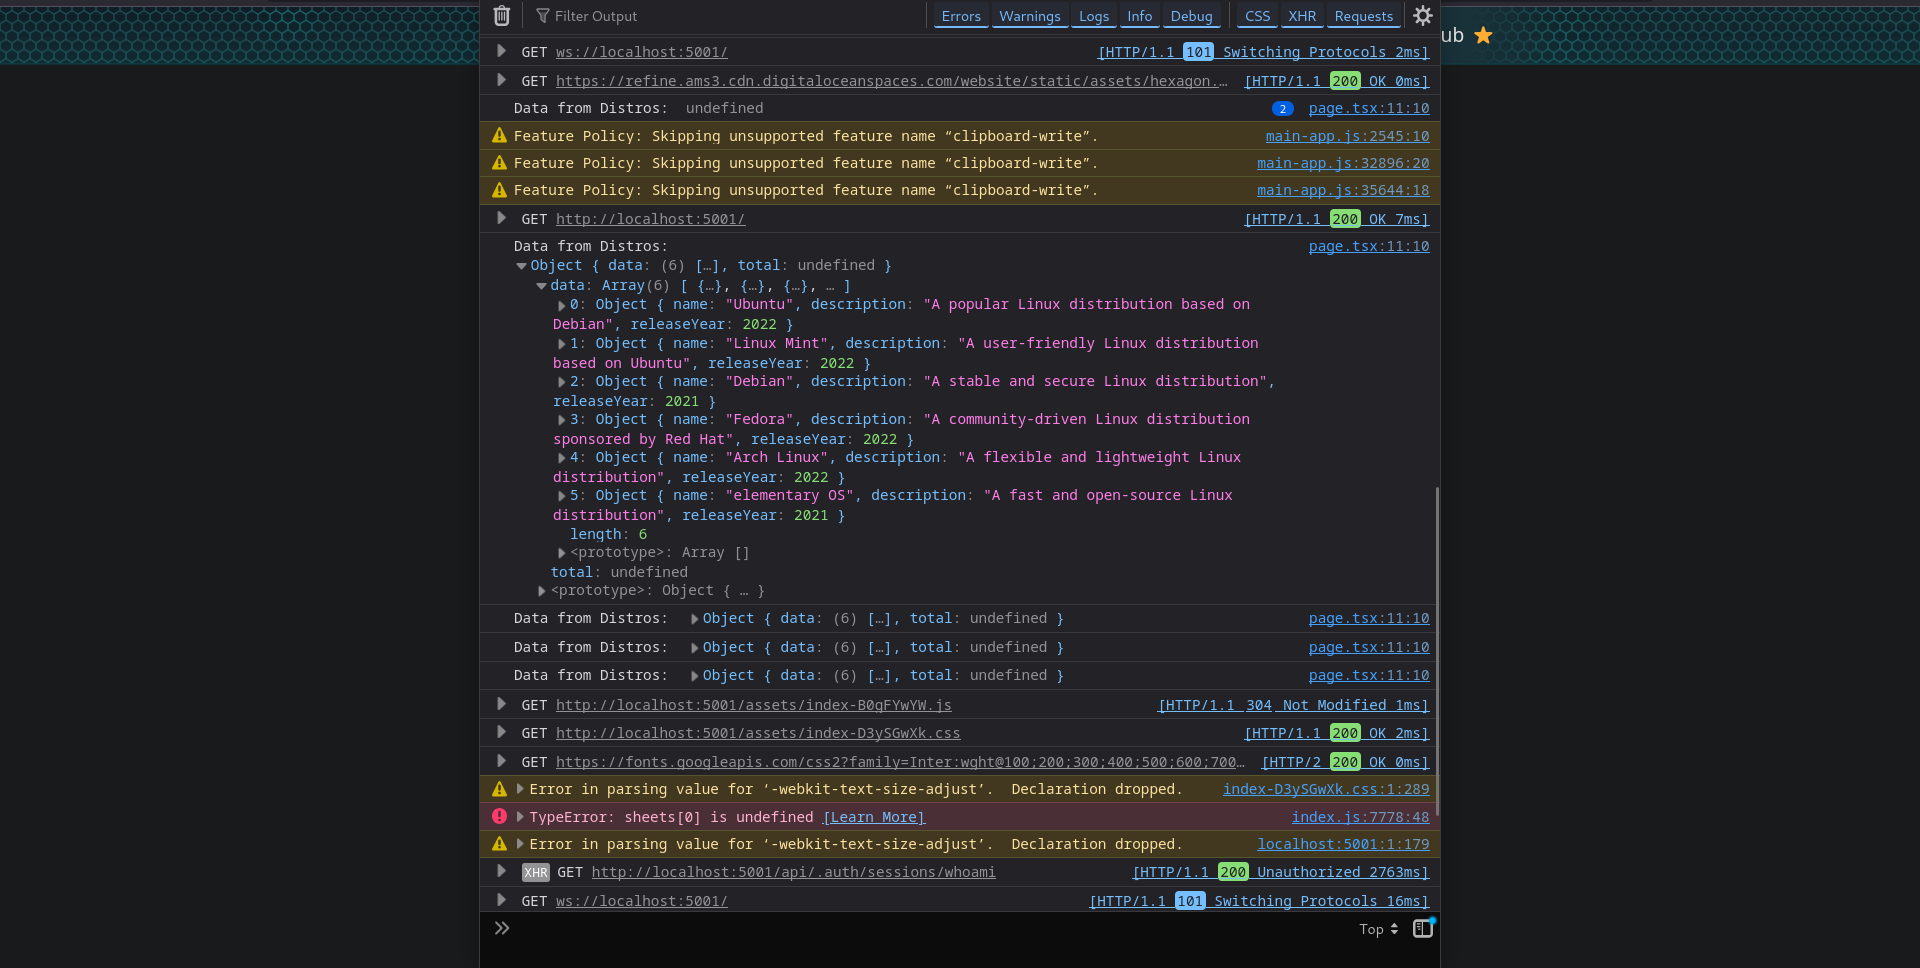Screen dimensions: 1920x968
Task: Expand array item 1 Linux Mint object
Action: click(x=562, y=344)
